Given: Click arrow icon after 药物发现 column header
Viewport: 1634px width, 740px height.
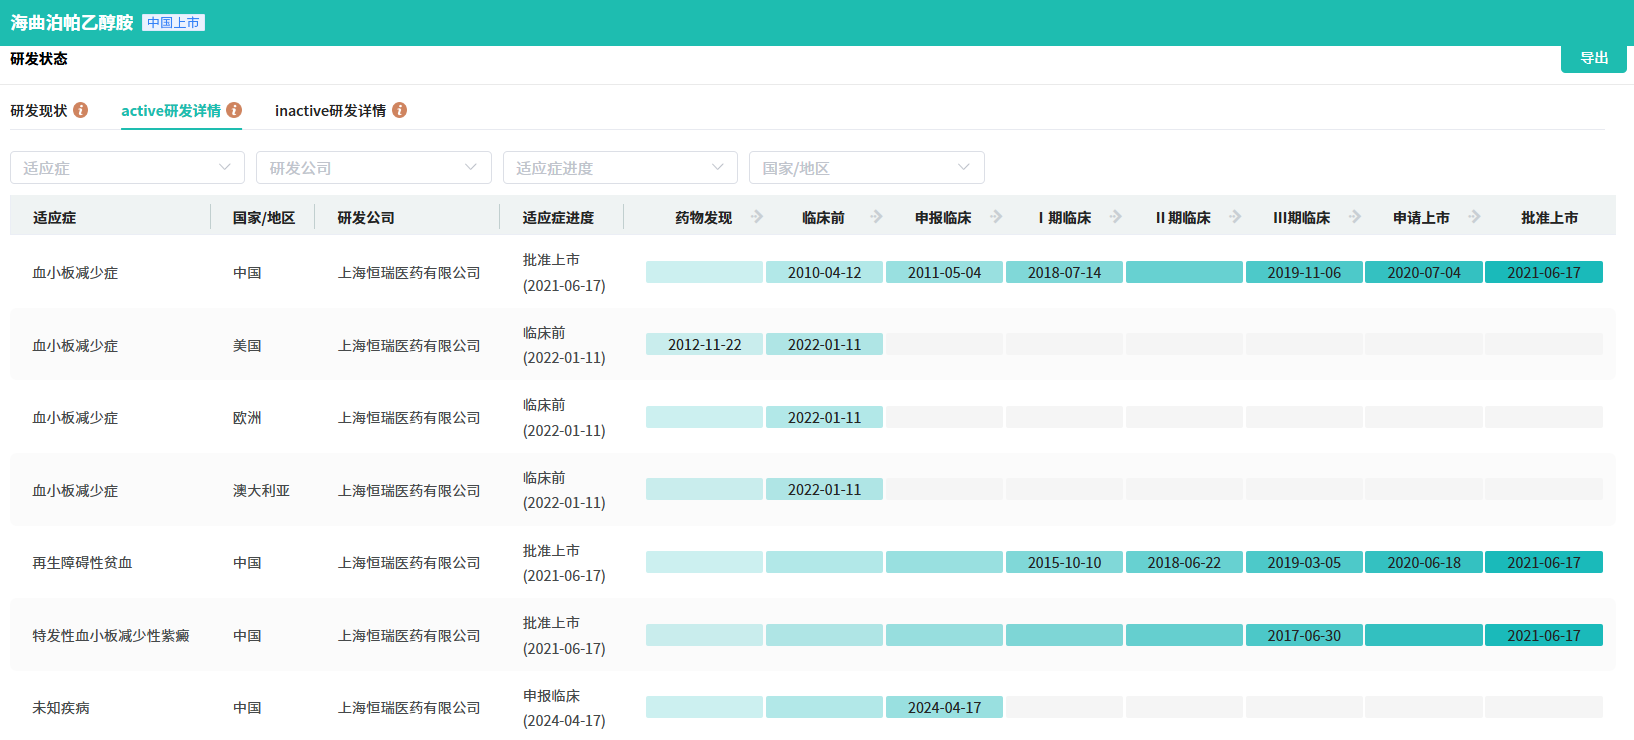Looking at the screenshot, I should [x=757, y=217].
